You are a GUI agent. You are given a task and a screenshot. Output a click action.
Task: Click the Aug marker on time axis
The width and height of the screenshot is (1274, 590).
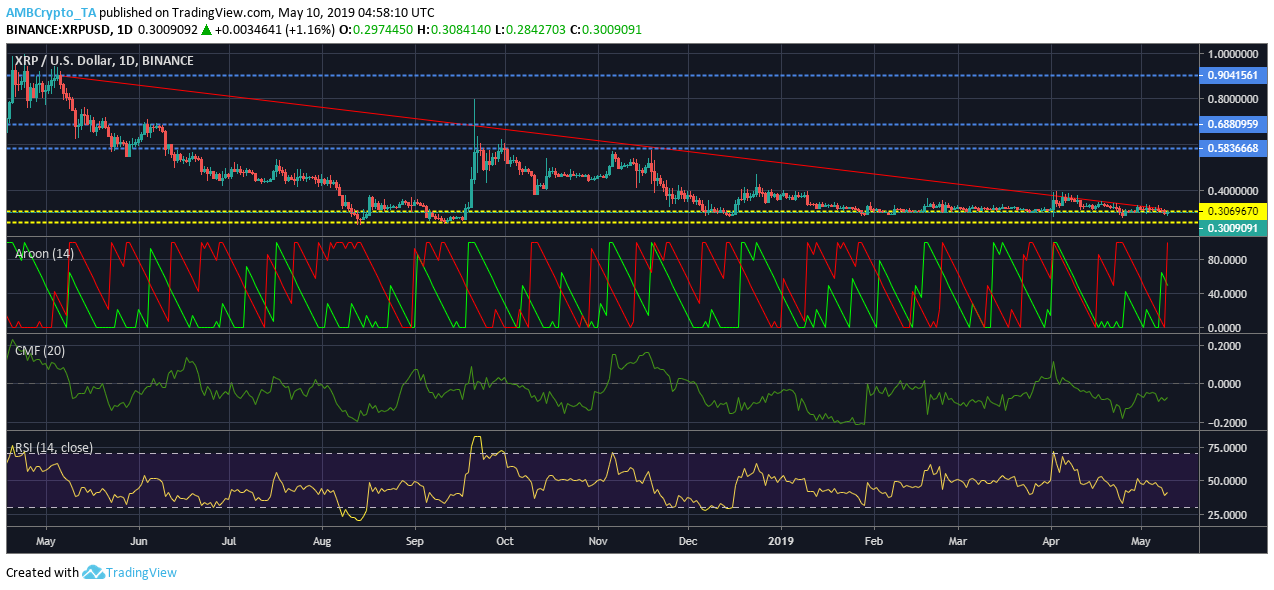322,541
